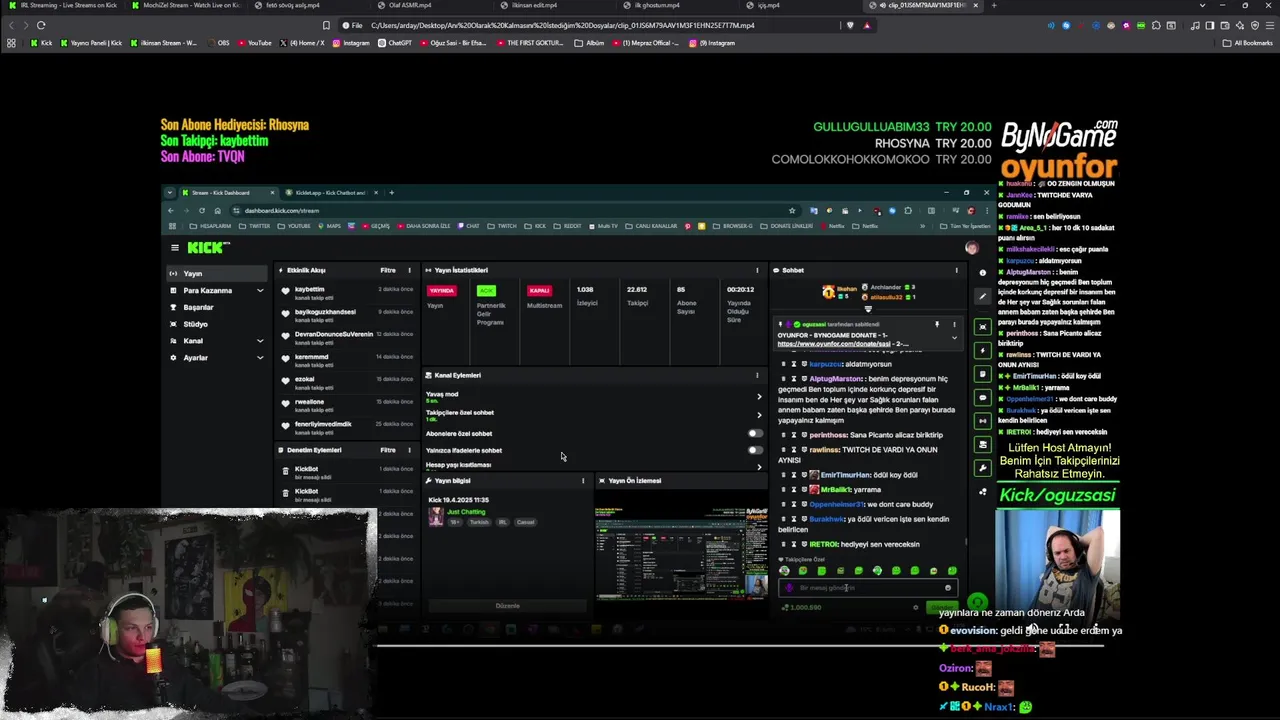Open Yayın İstatistikleri three-dot menu

pos(757,270)
